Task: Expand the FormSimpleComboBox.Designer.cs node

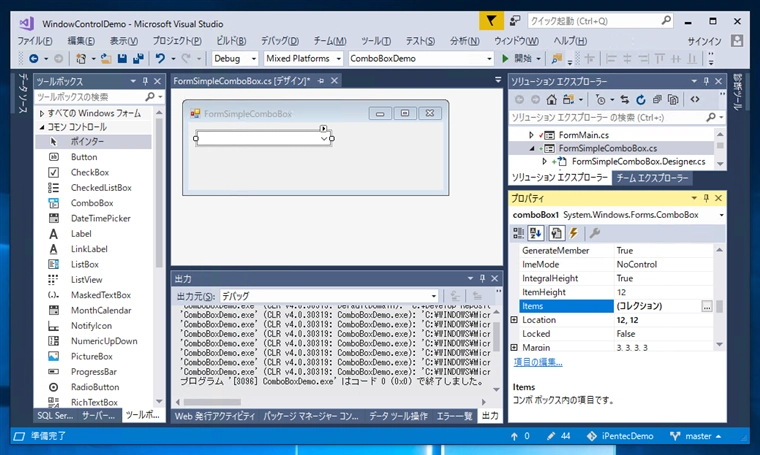Action: tap(544, 161)
